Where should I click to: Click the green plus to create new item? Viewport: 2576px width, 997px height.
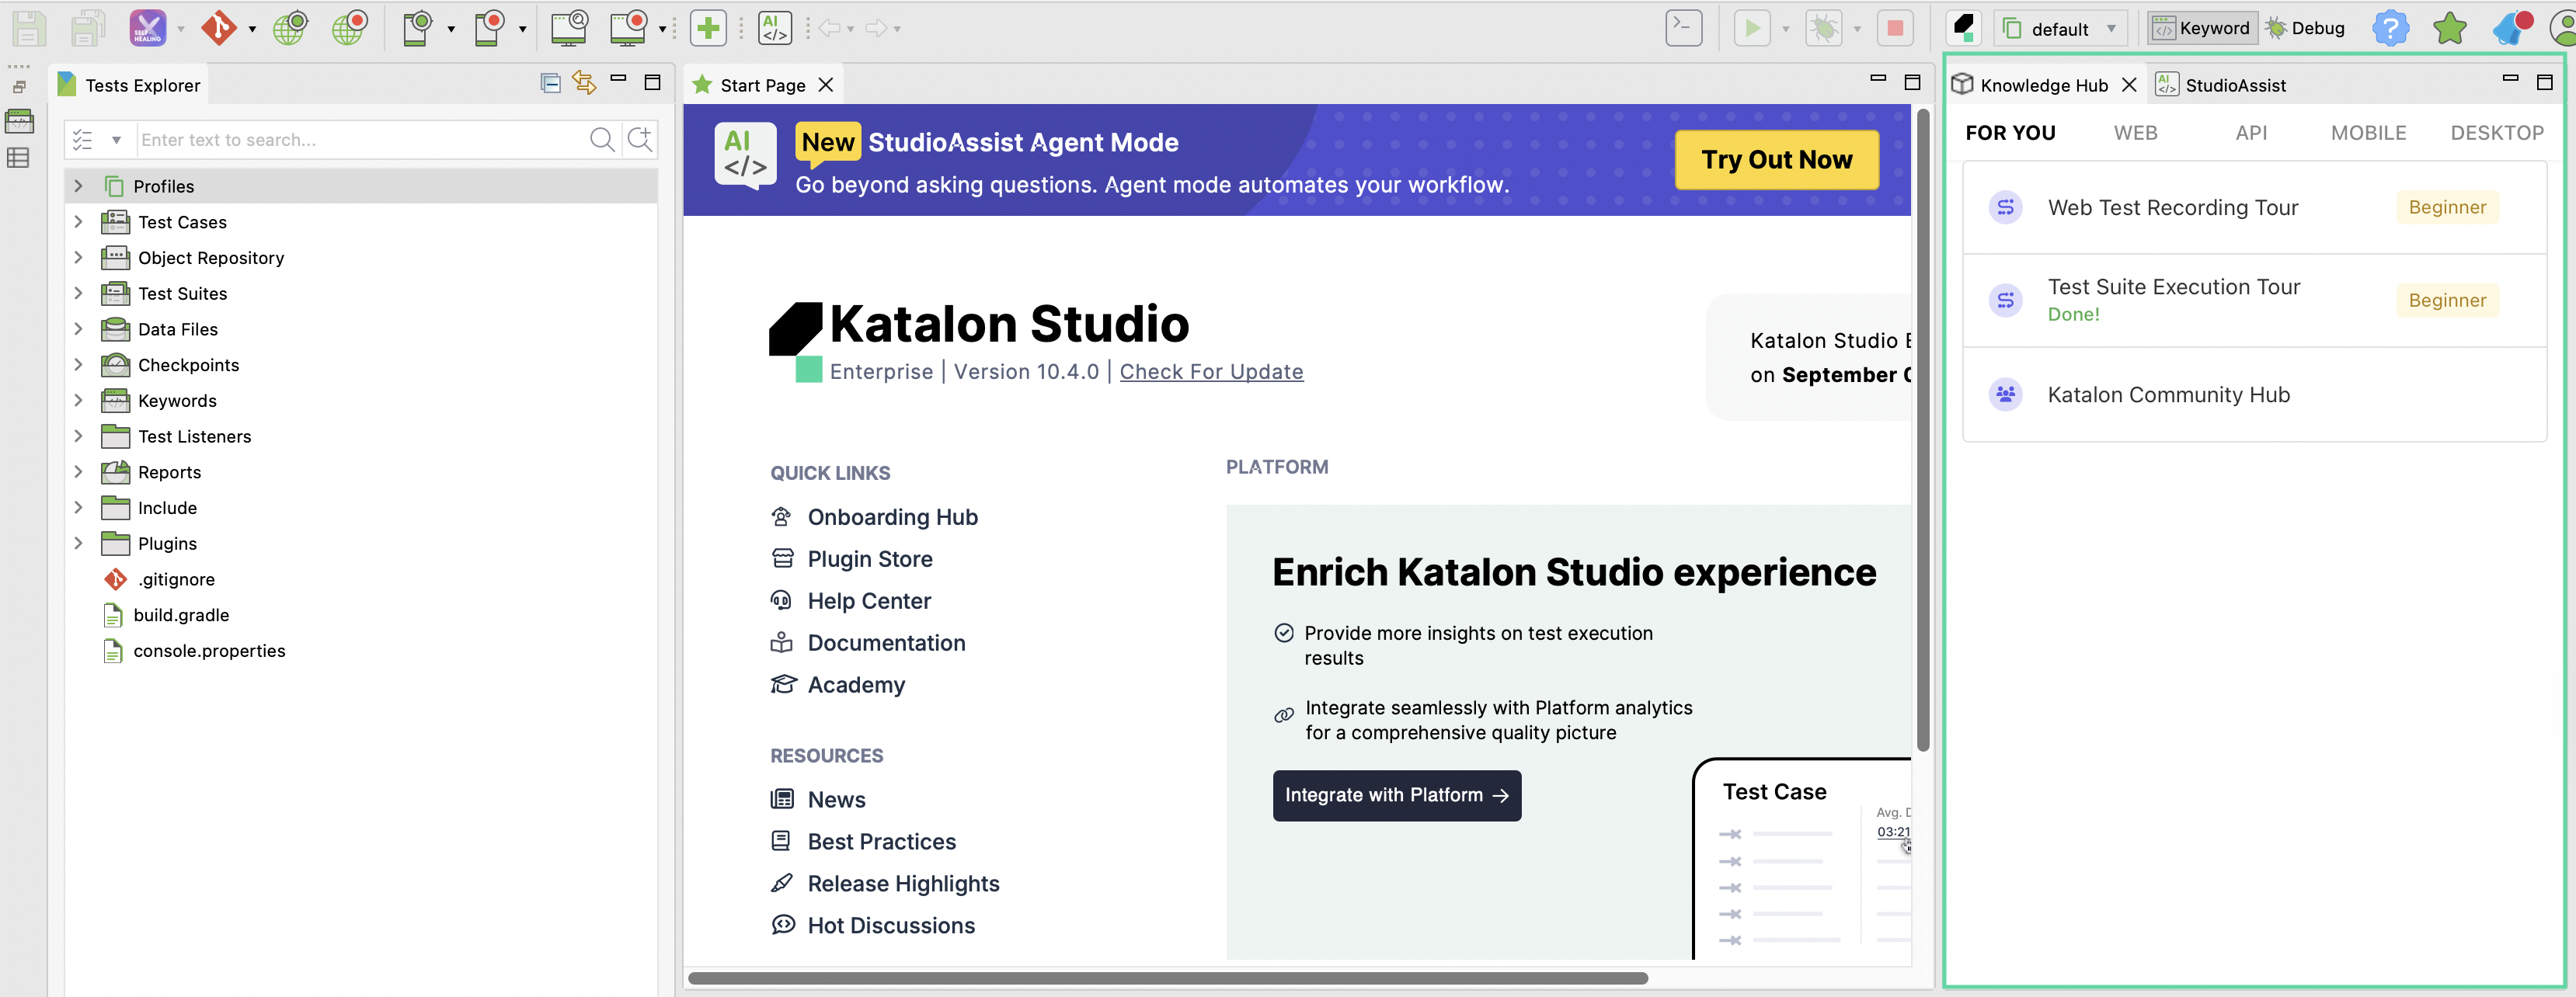pos(709,27)
